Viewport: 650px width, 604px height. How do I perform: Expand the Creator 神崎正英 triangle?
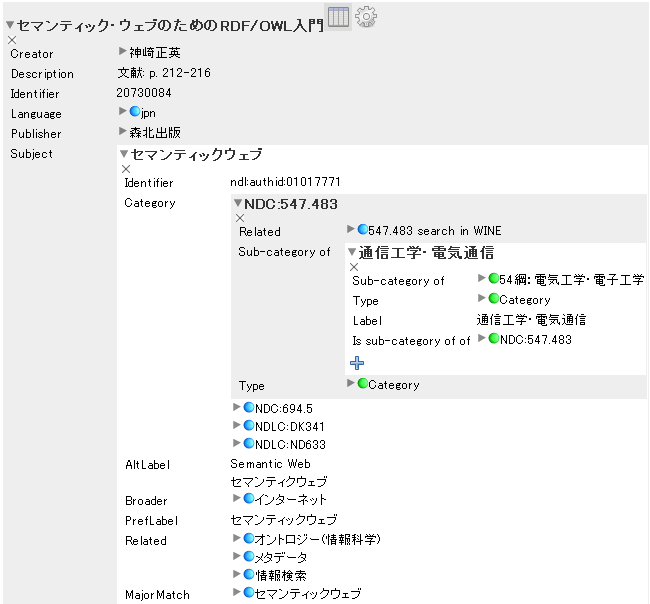point(122,51)
